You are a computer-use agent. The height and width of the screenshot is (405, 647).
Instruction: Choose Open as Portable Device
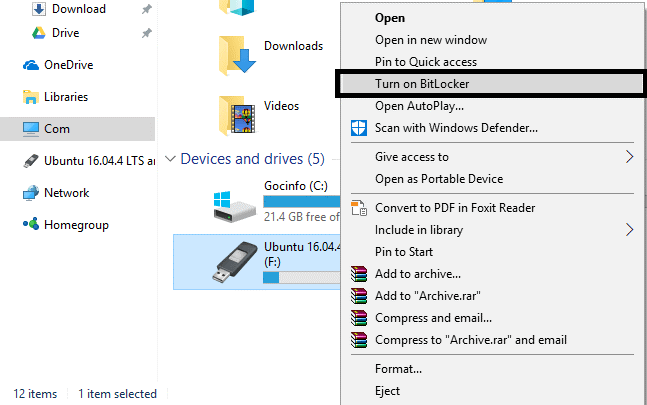tap(438, 179)
